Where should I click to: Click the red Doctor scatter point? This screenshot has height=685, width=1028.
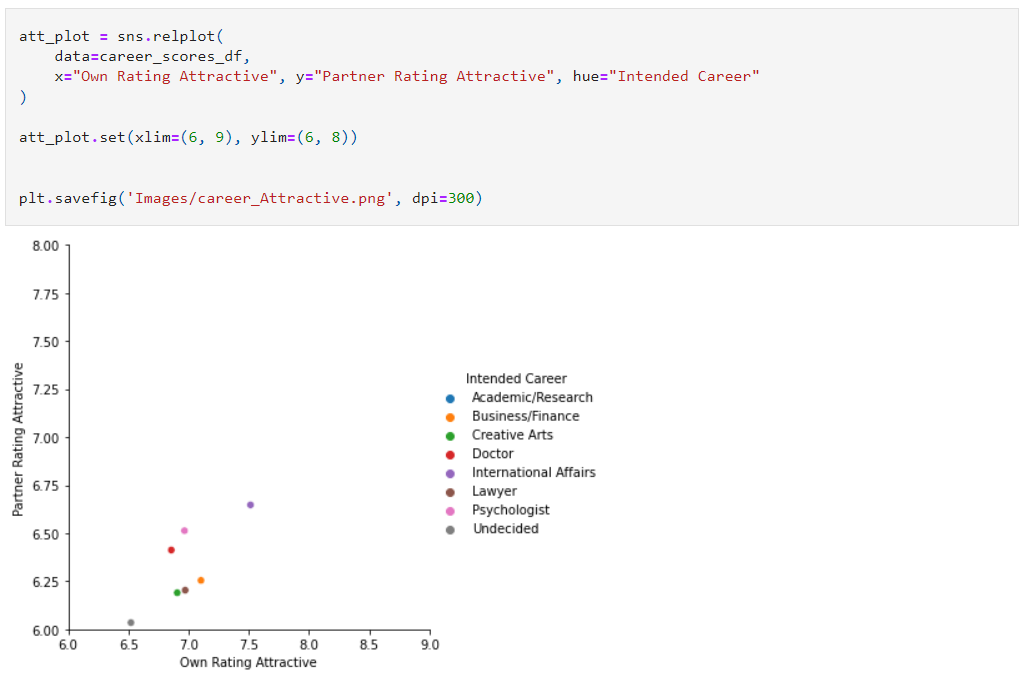click(172, 549)
